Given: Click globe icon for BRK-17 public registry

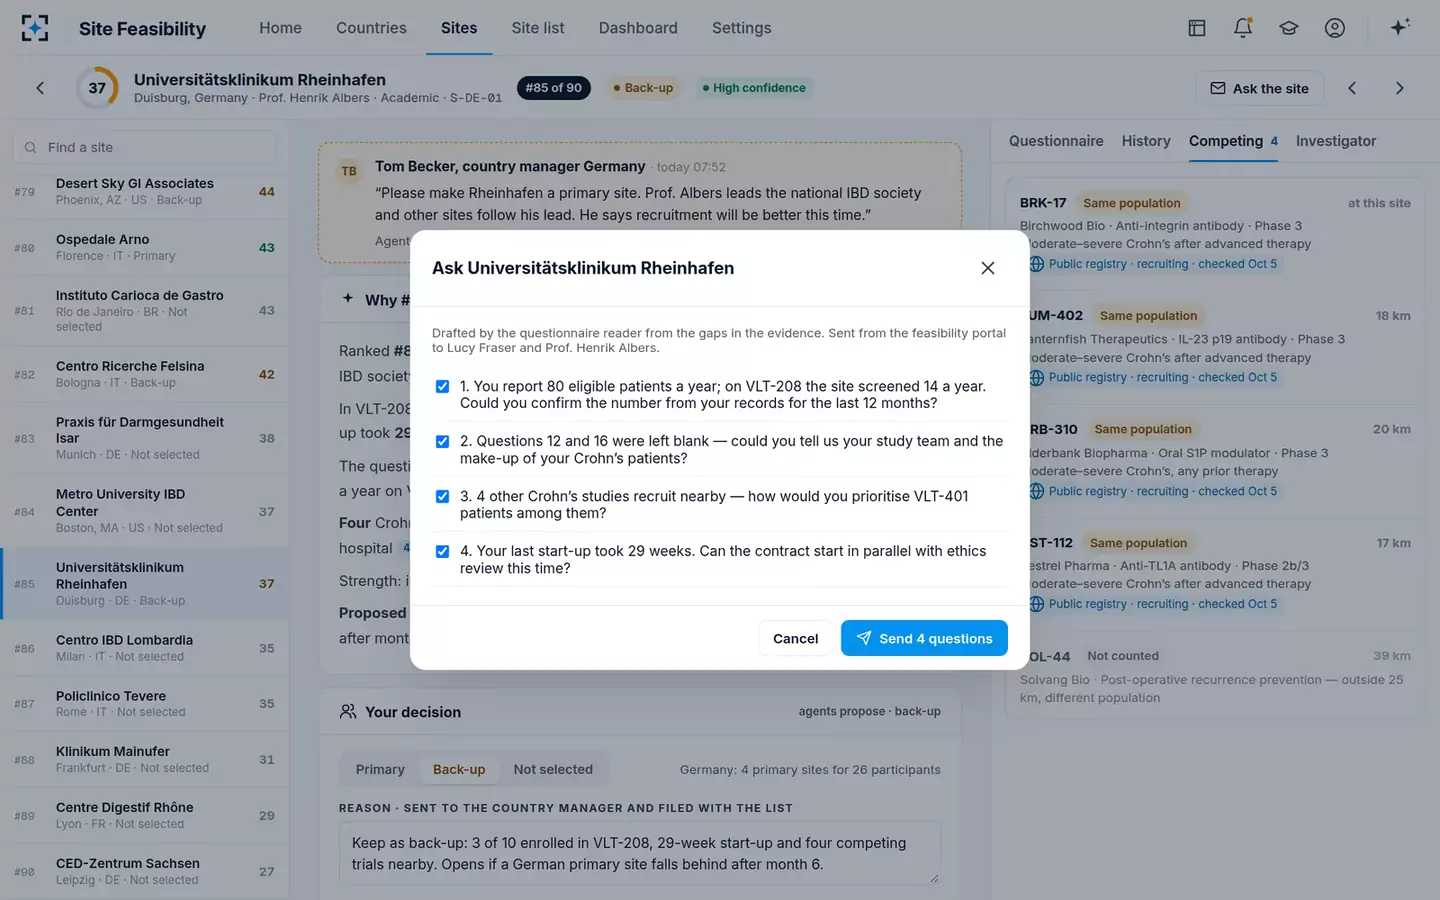Looking at the screenshot, I should [1037, 264].
